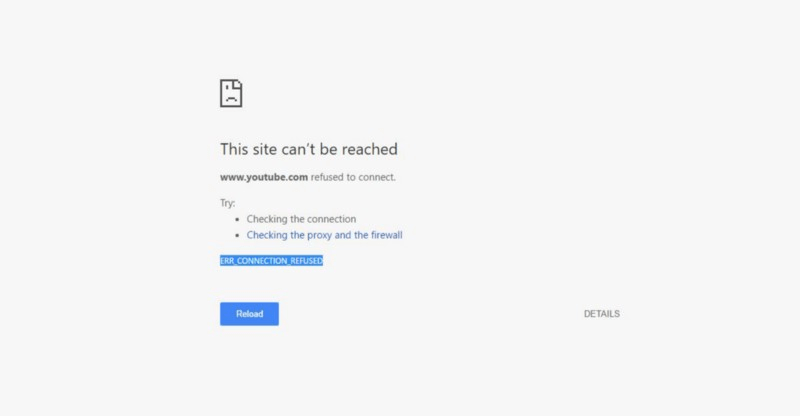Click the word 'proxy' in the blue link
Screen dimensions: 800x416
(x=319, y=235)
